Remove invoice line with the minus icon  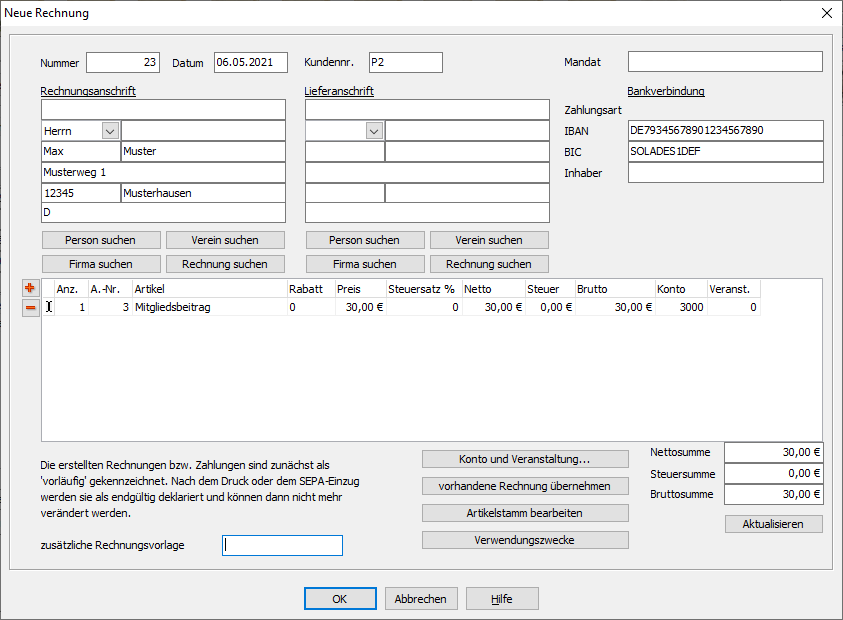30,308
